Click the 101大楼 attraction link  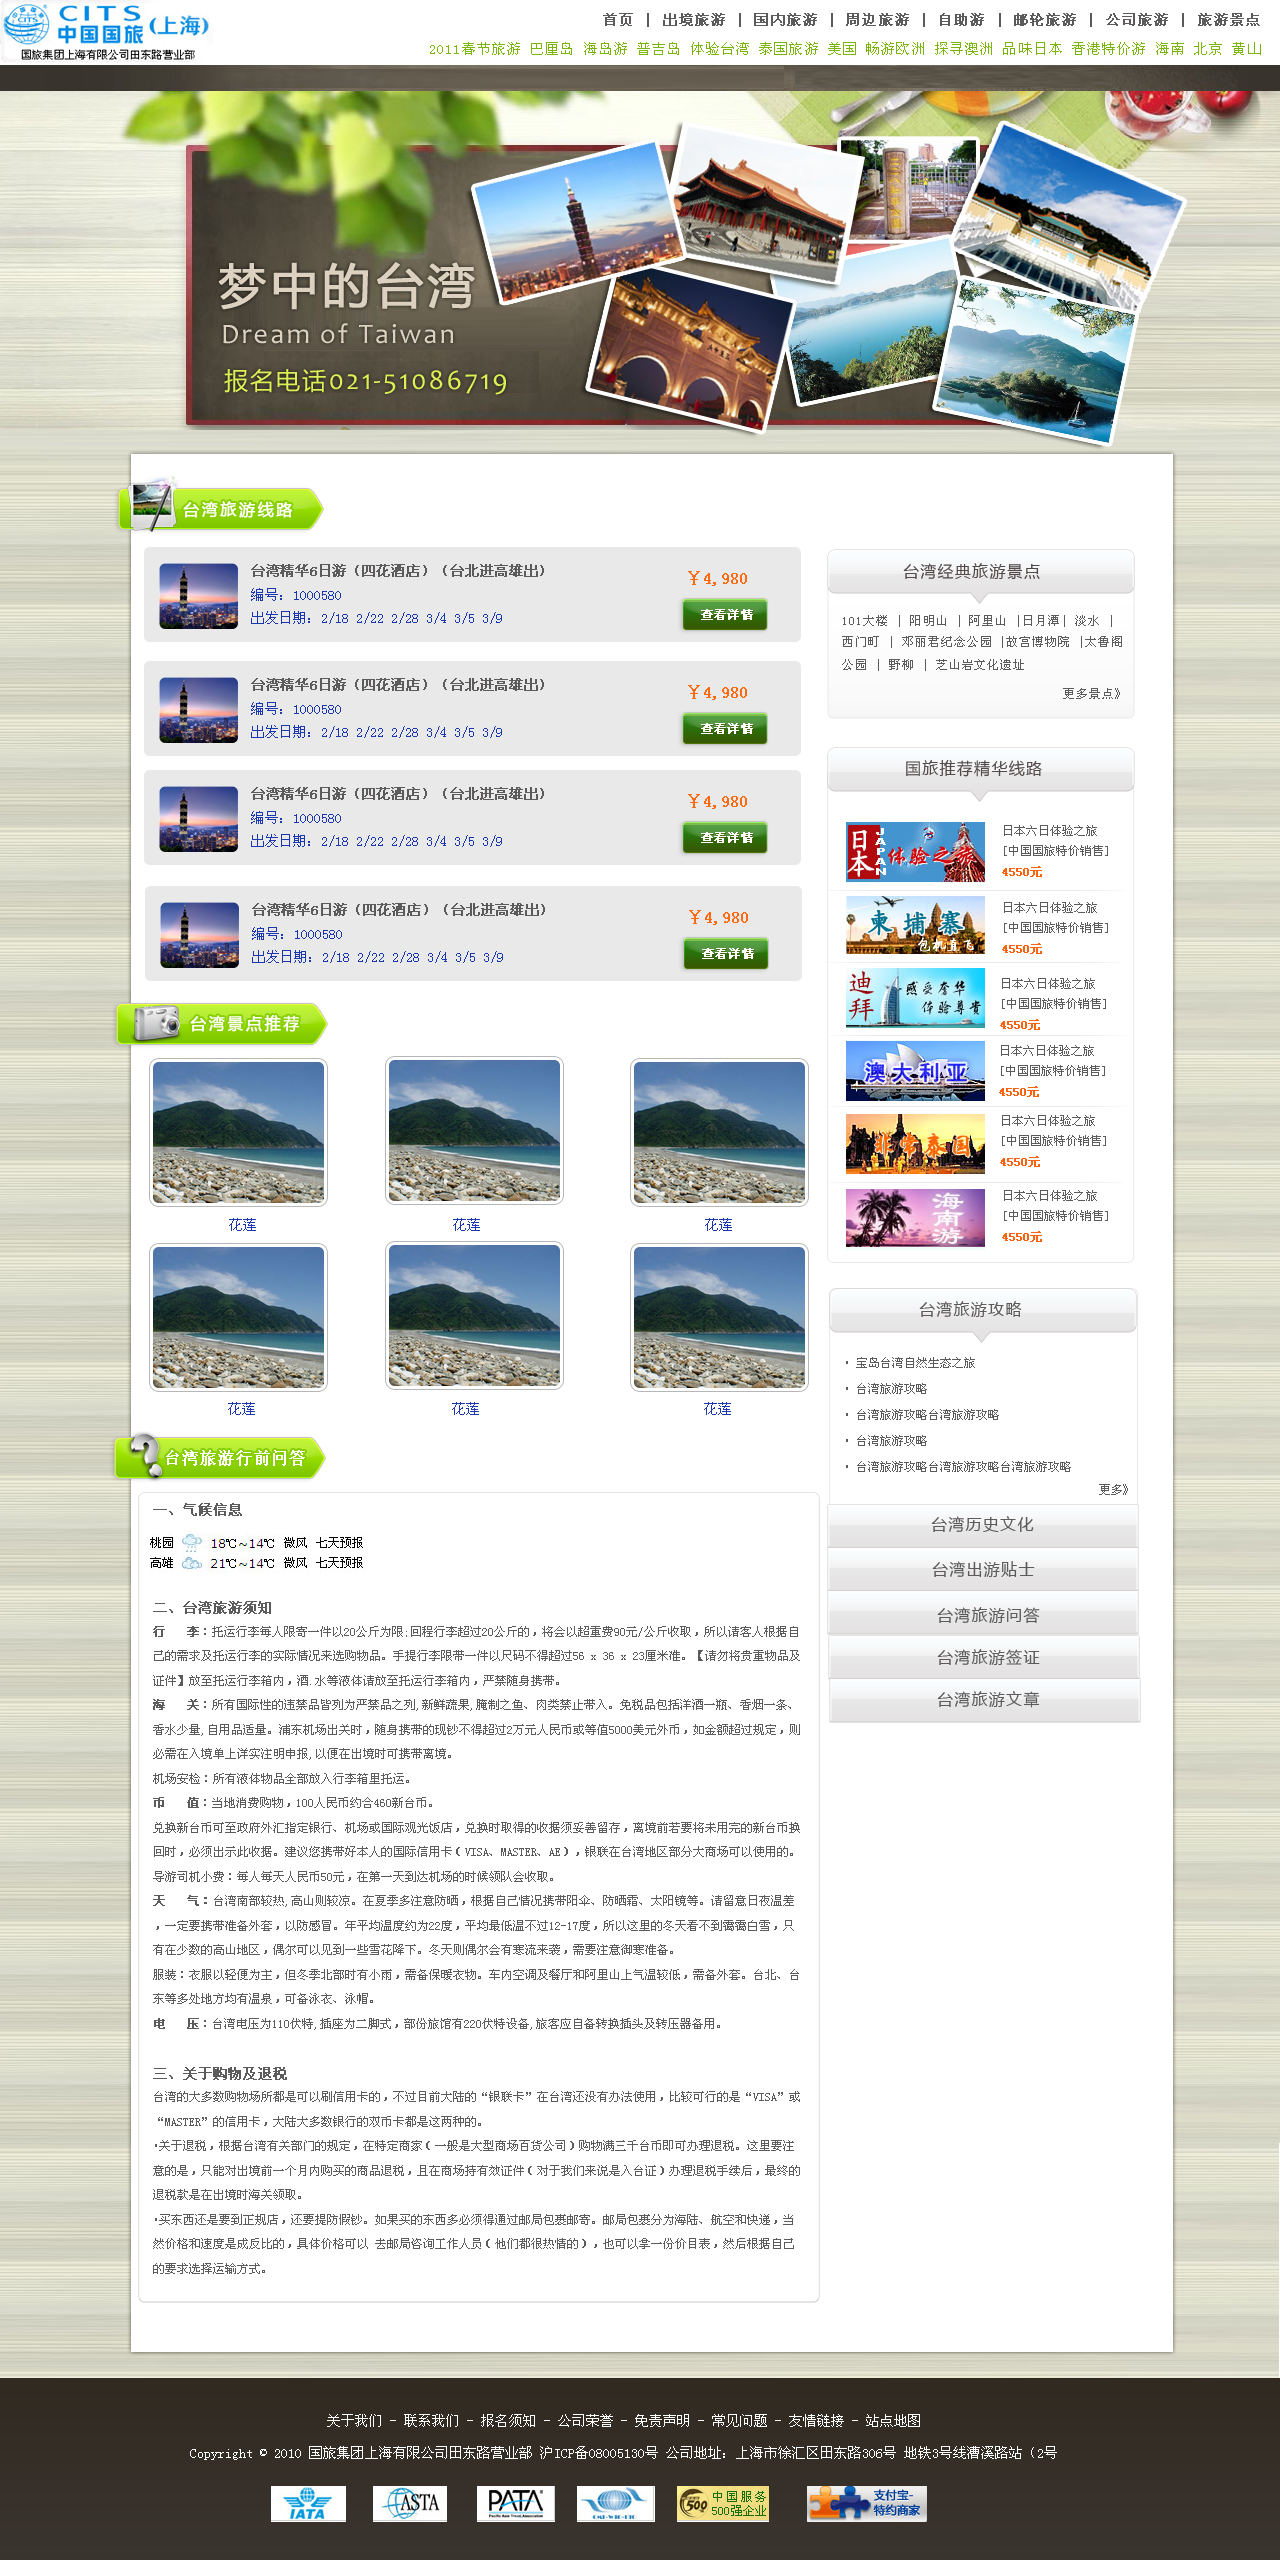tap(864, 621)
